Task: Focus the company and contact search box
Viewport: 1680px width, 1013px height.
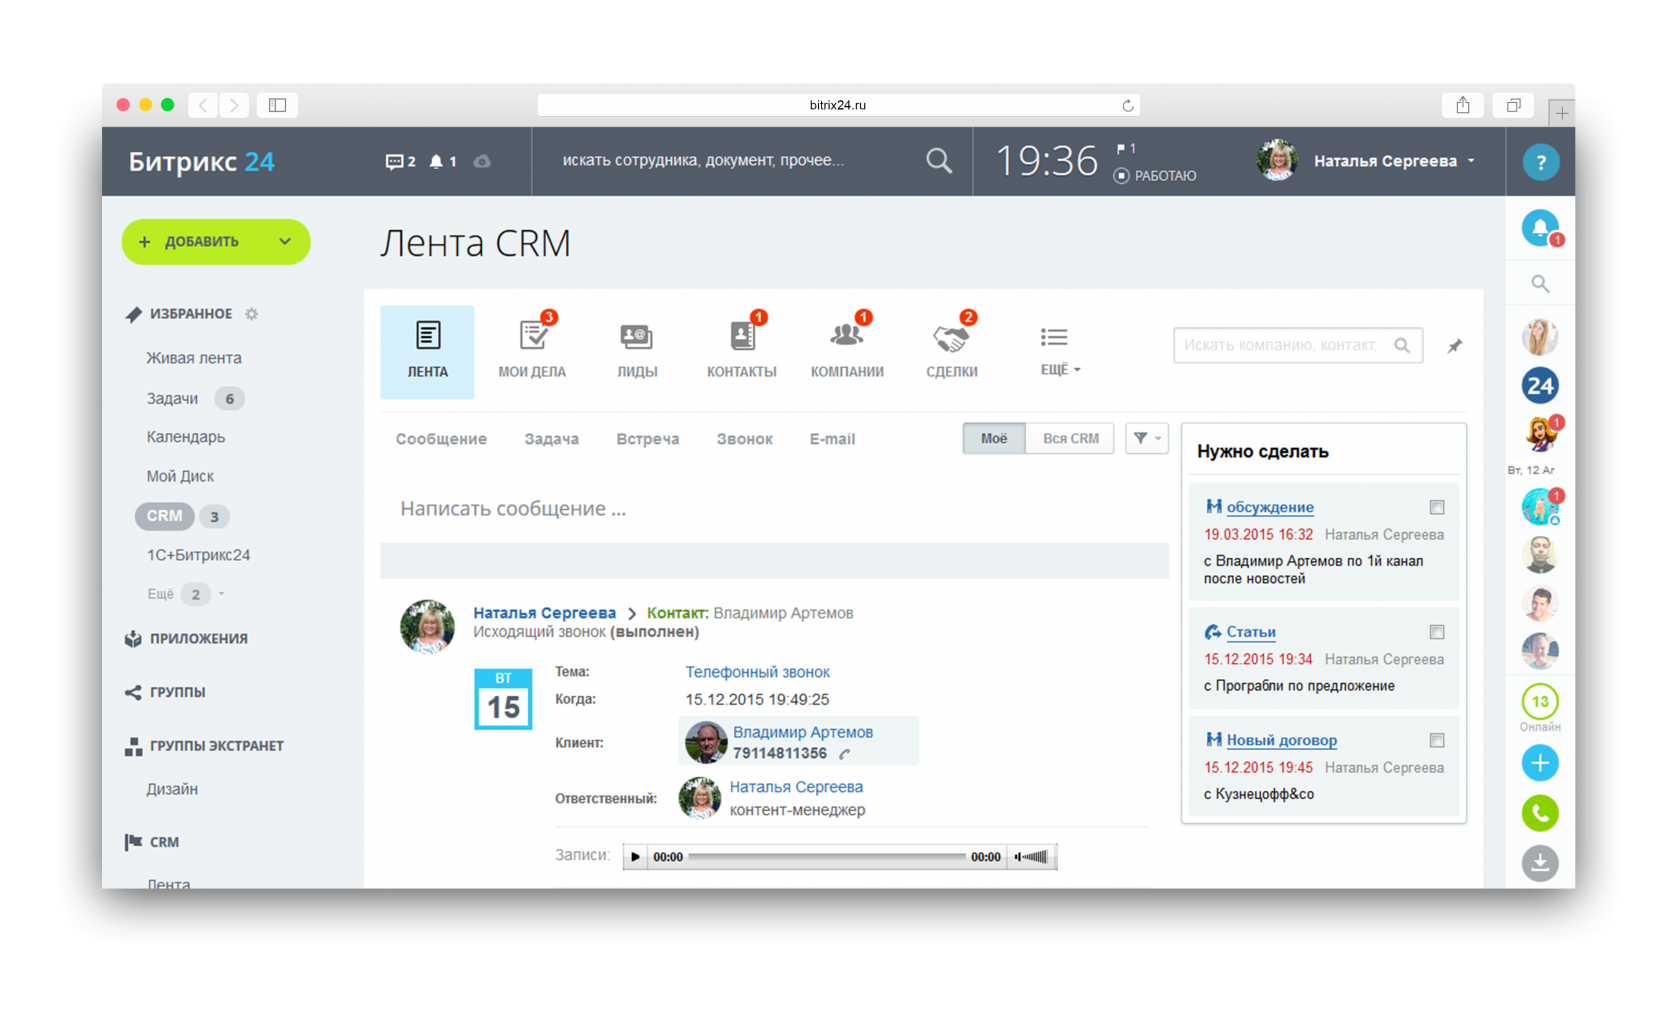Action: (x=1297, y=346)
